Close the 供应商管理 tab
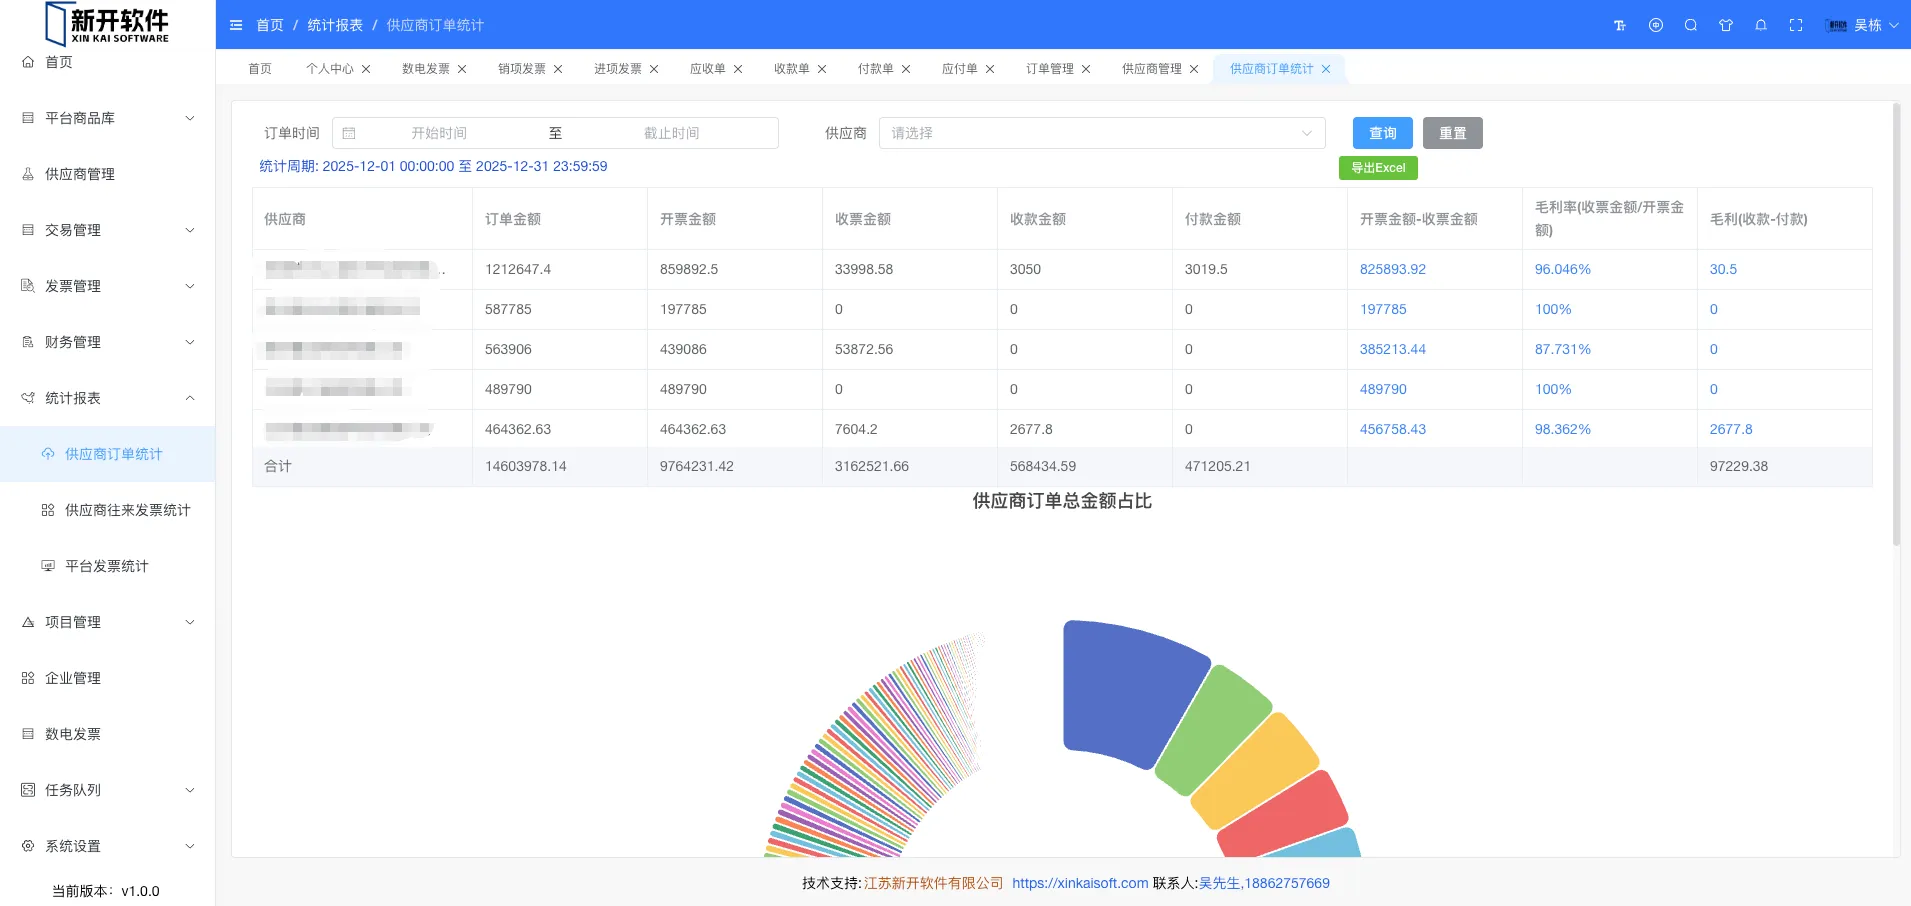Image resolution: width=1911 pixels, height=906 pixels. coord(1194,69)
